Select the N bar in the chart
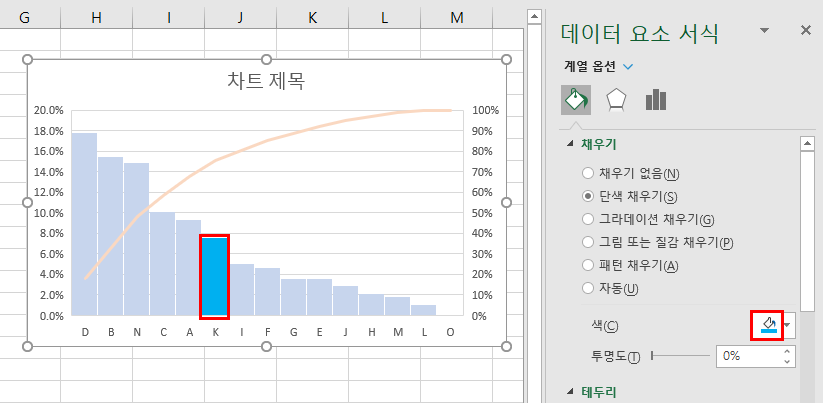 click(x=136, y=239)
